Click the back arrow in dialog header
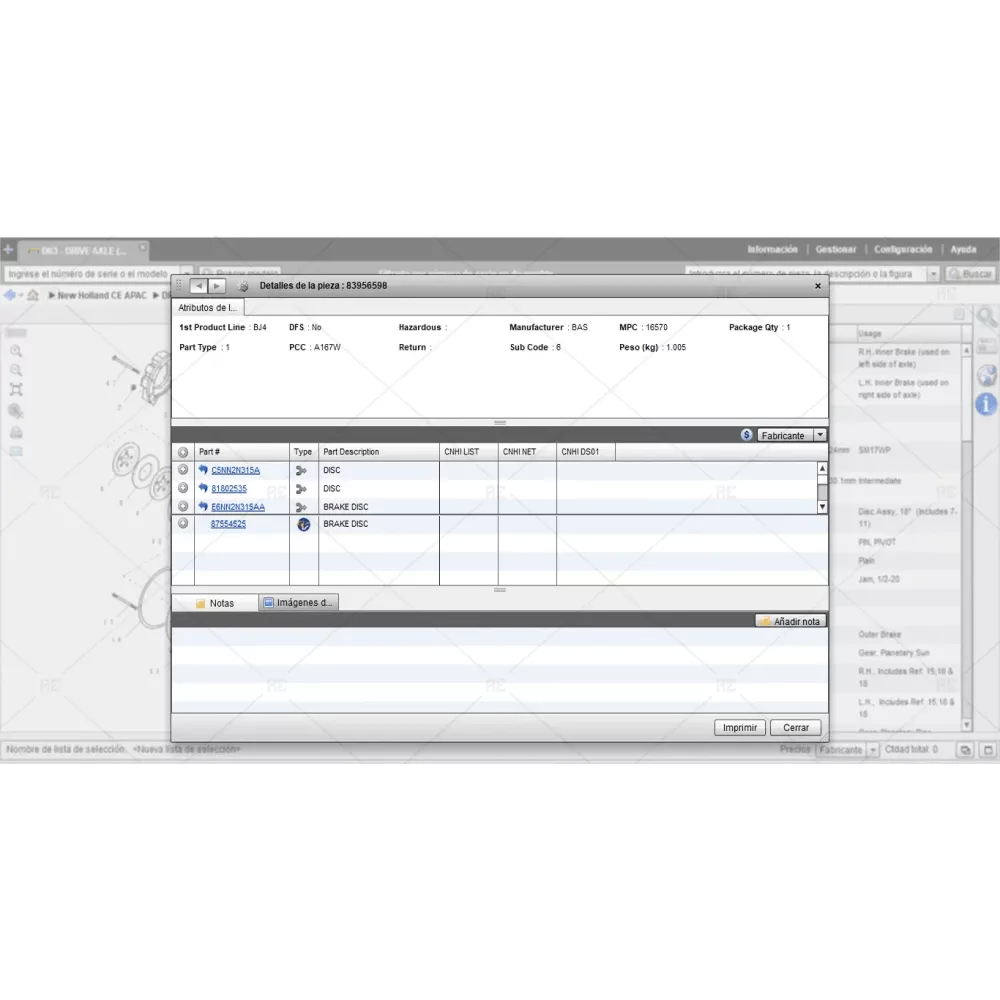The height and width of the screenshot is (1000, 1000). [x=198, y=286]
